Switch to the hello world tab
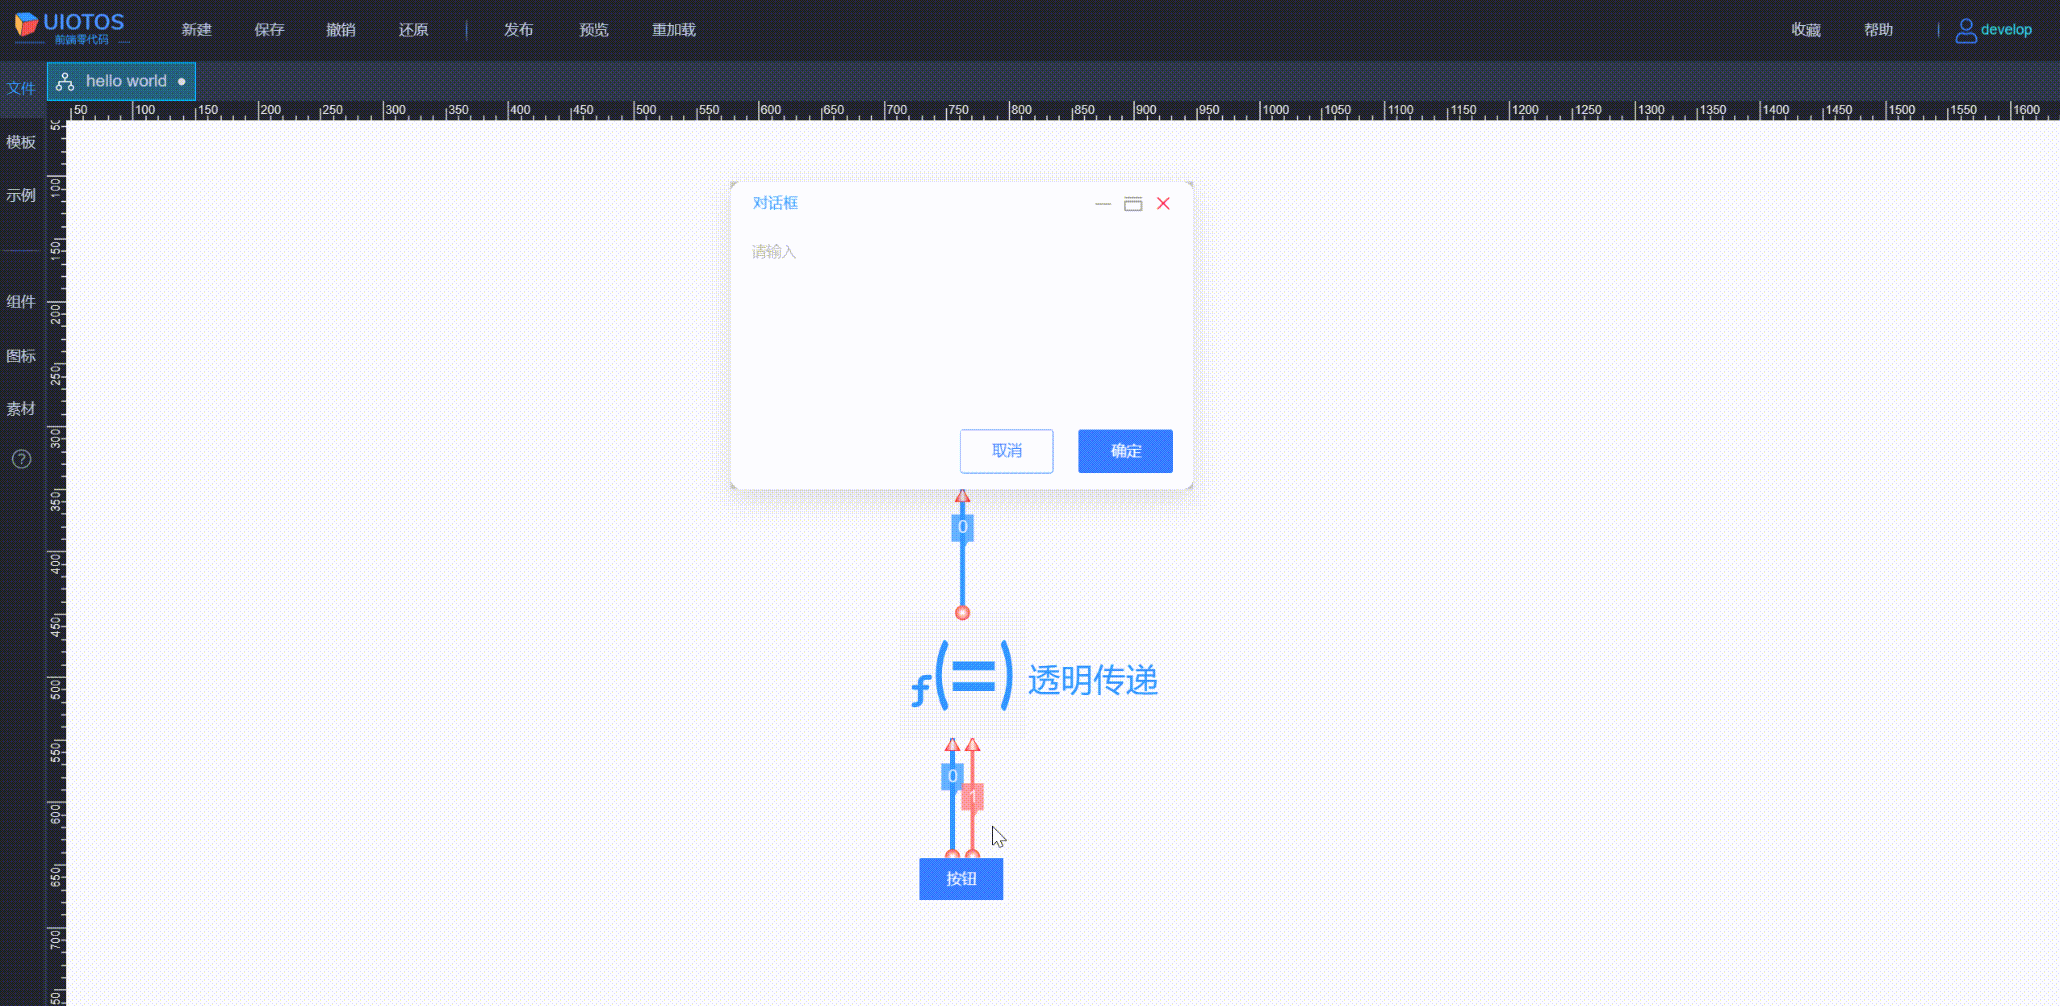The height and width of the screenshot is (1006, 2060). tap(127, 81)
